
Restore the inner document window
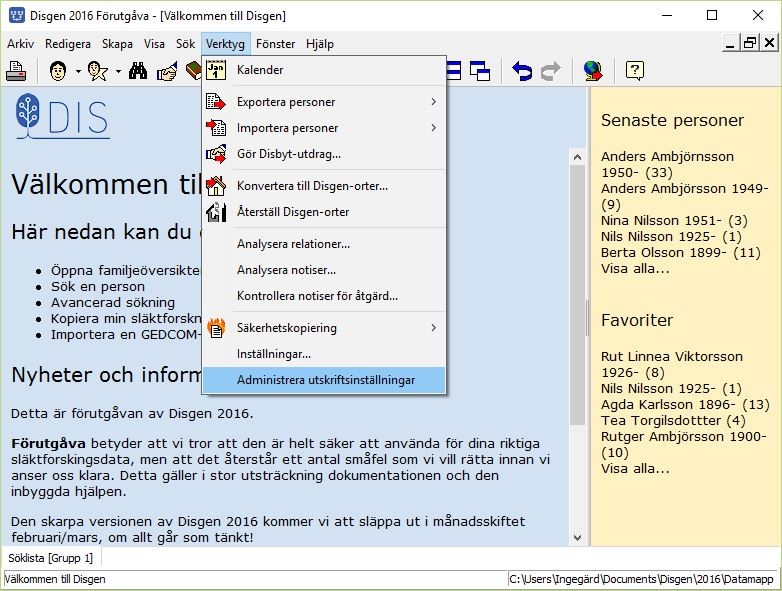[x=750, y=43]
